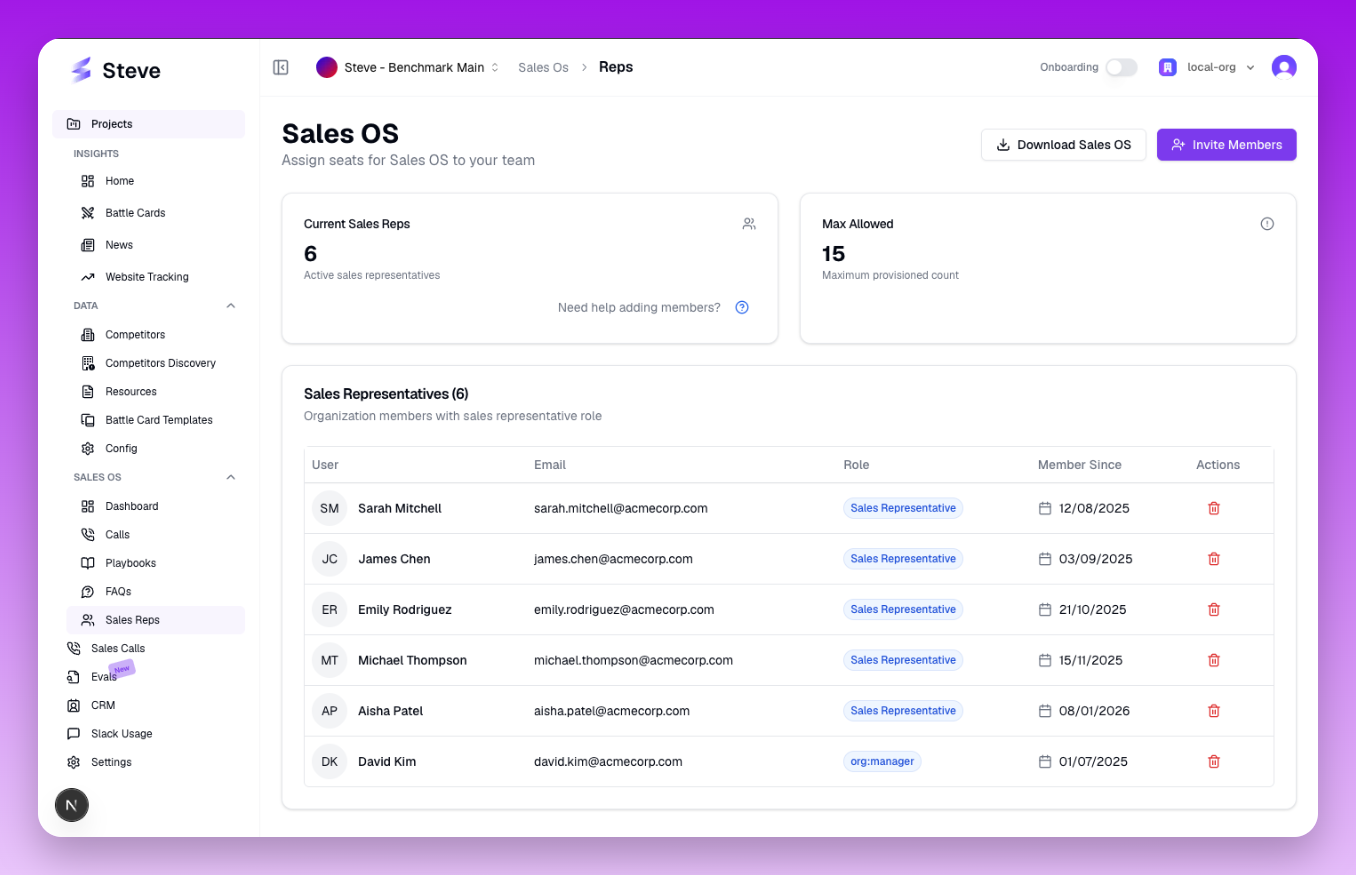Remove Emily Rodriguez using the trash icon
Viewport: 1356px width, 875px height.
pyautogui.click(x=1213, y=610)
